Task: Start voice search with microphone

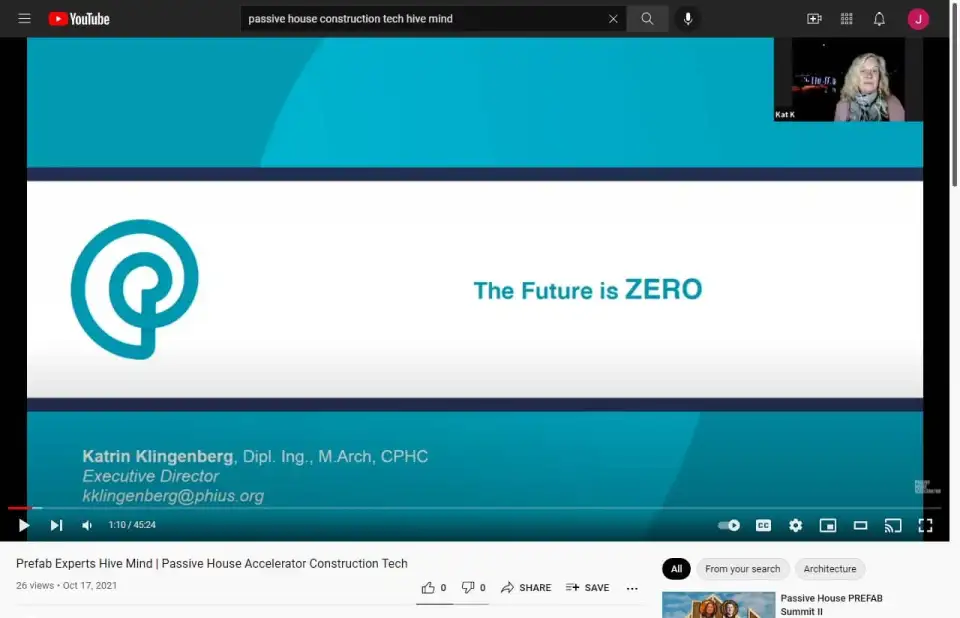Action: click(x=688, y=19)
